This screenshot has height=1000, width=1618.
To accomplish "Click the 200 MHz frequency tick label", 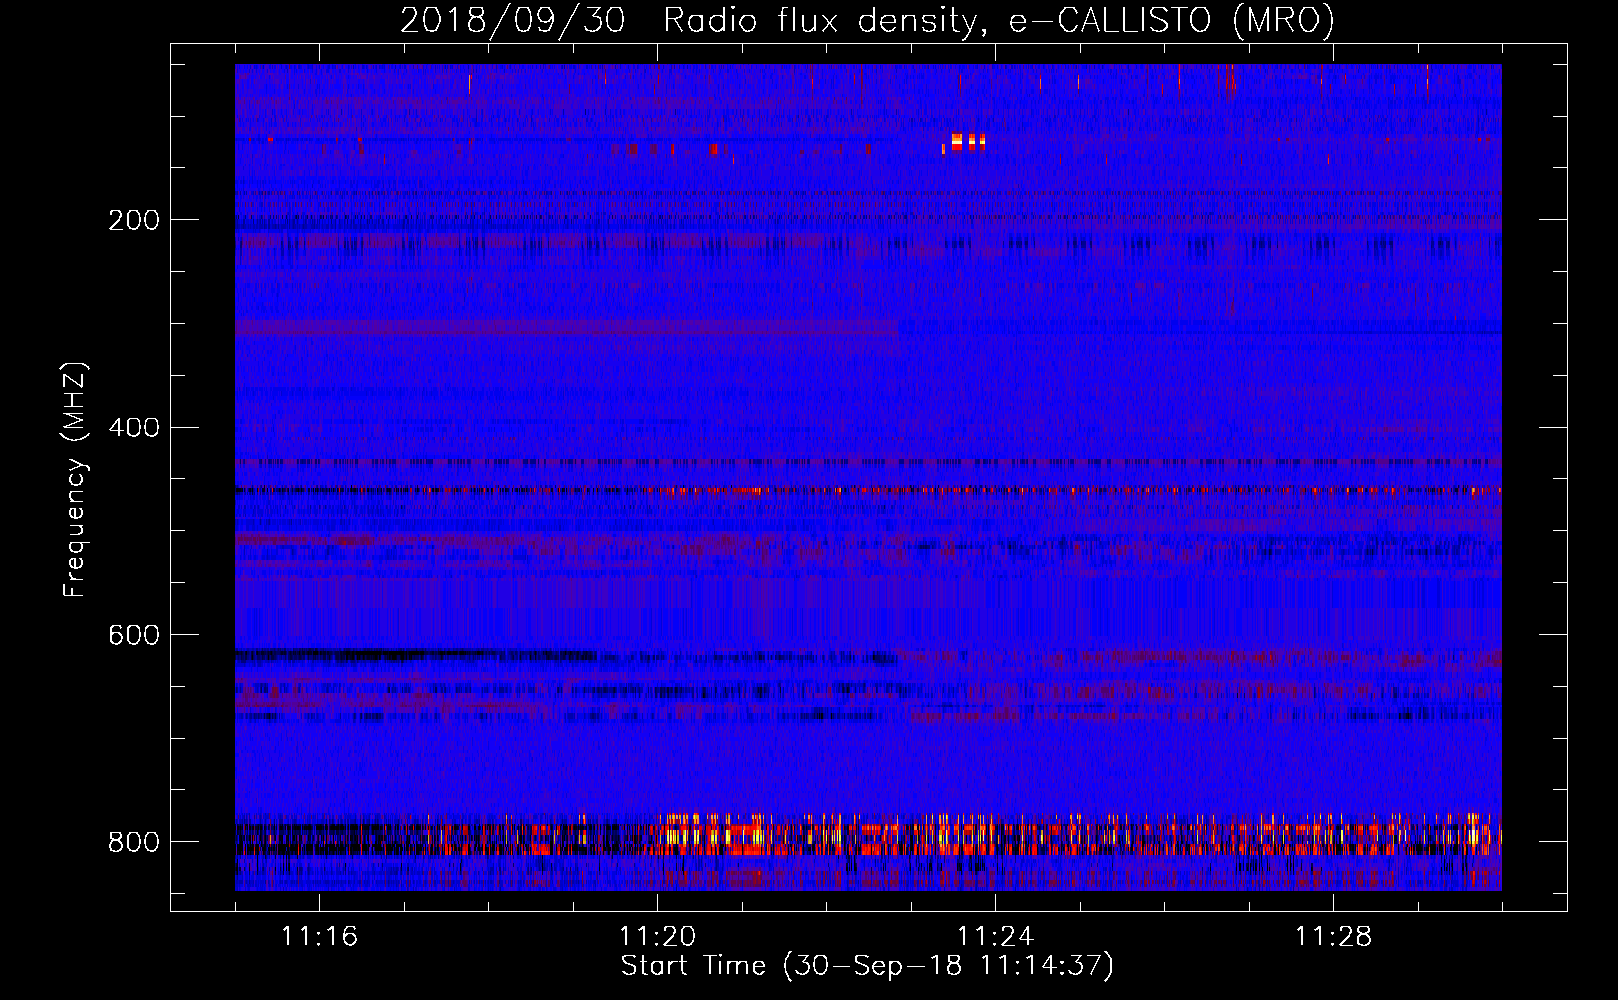I will (134, 220).
